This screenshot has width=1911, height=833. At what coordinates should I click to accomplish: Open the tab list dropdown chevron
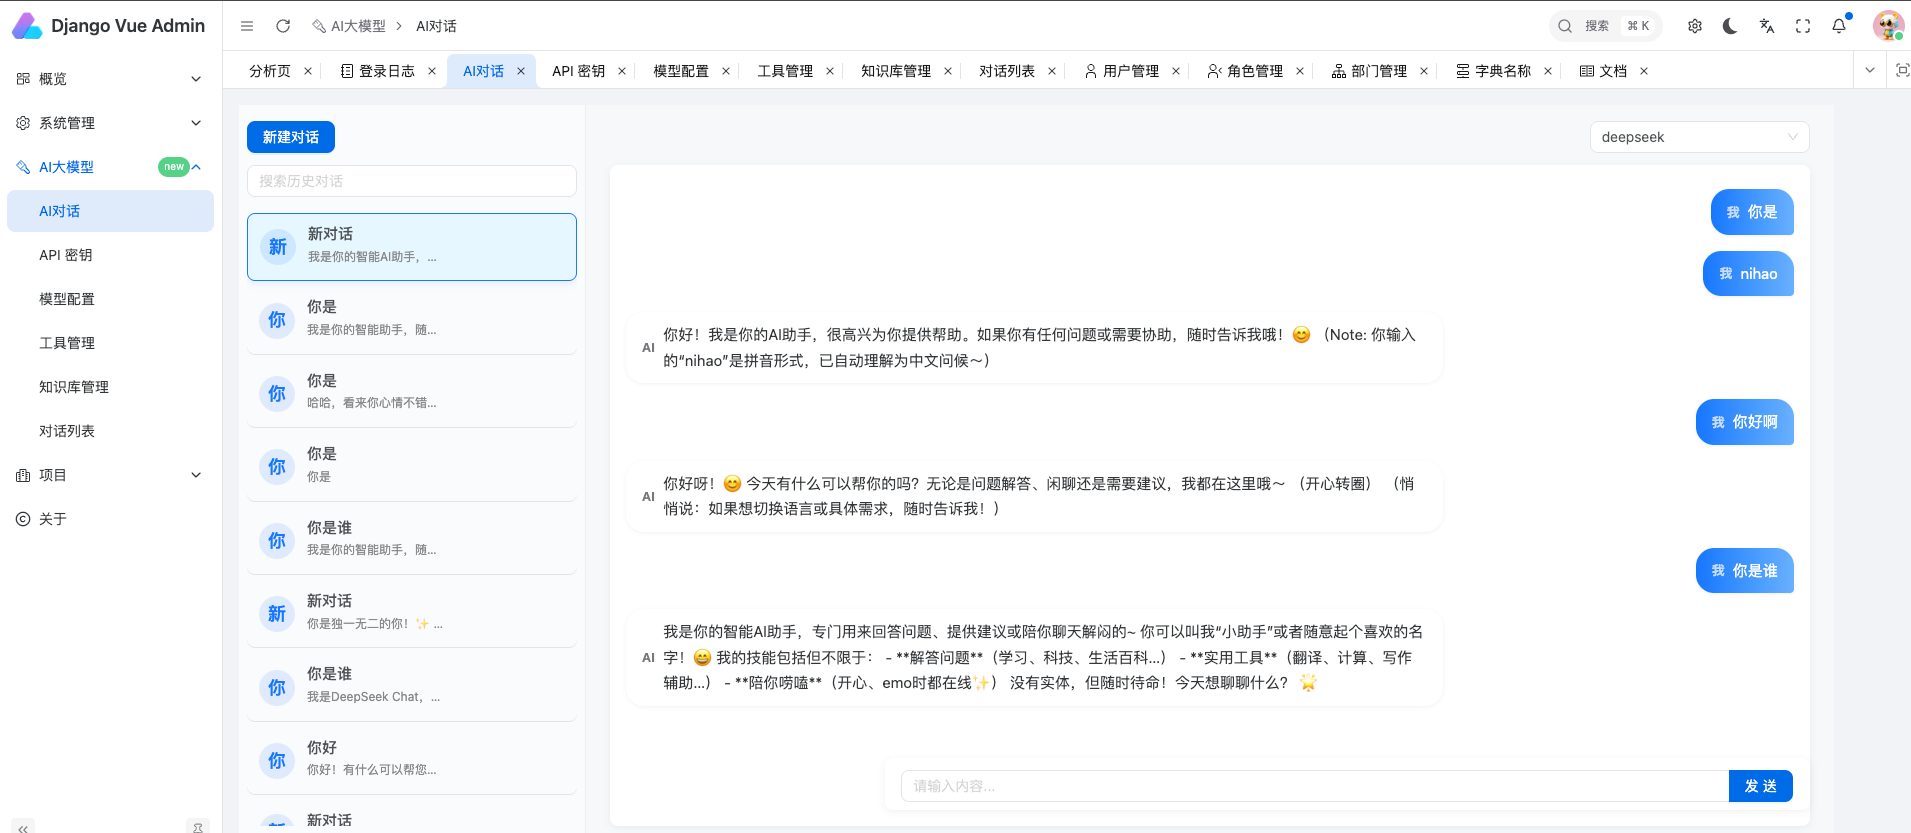coord(1870,70)
